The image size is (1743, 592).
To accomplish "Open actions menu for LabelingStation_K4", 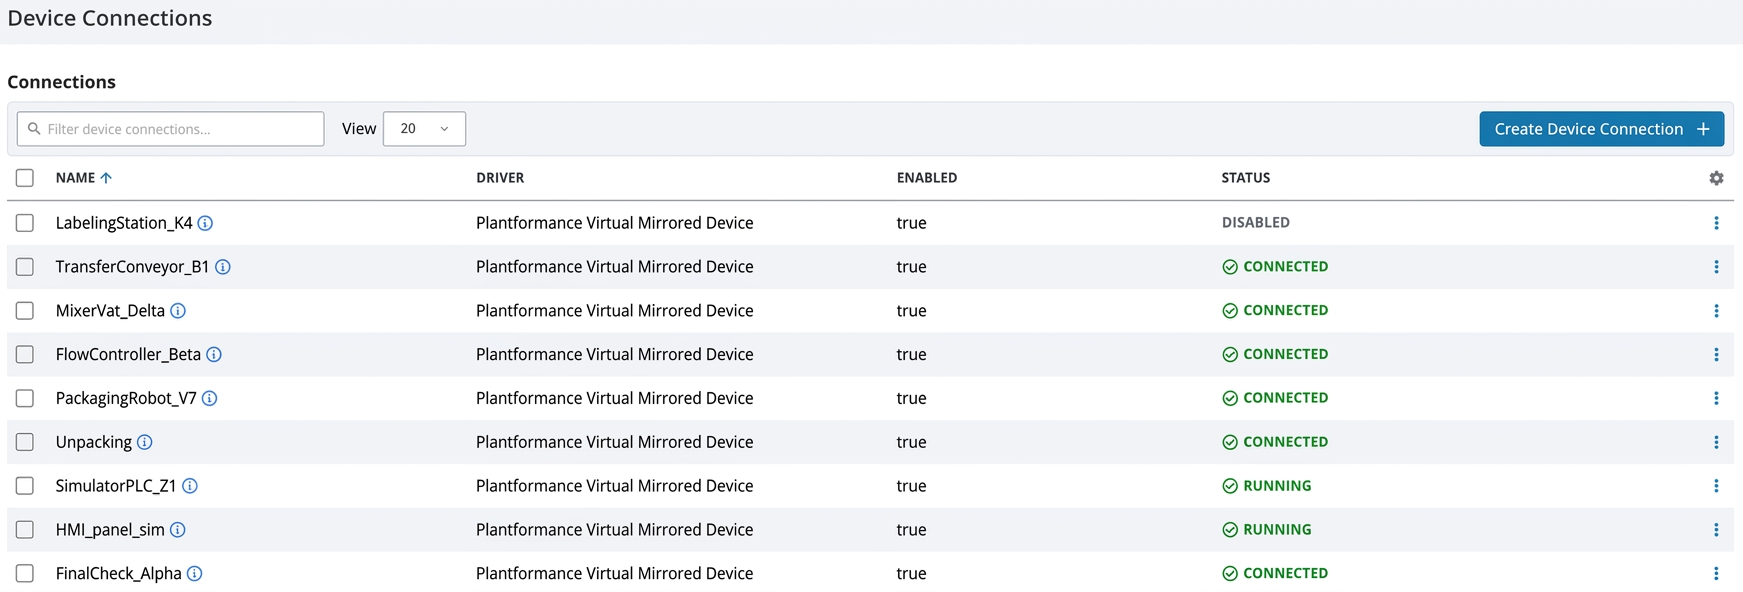I will click(x=1716, y=223).
